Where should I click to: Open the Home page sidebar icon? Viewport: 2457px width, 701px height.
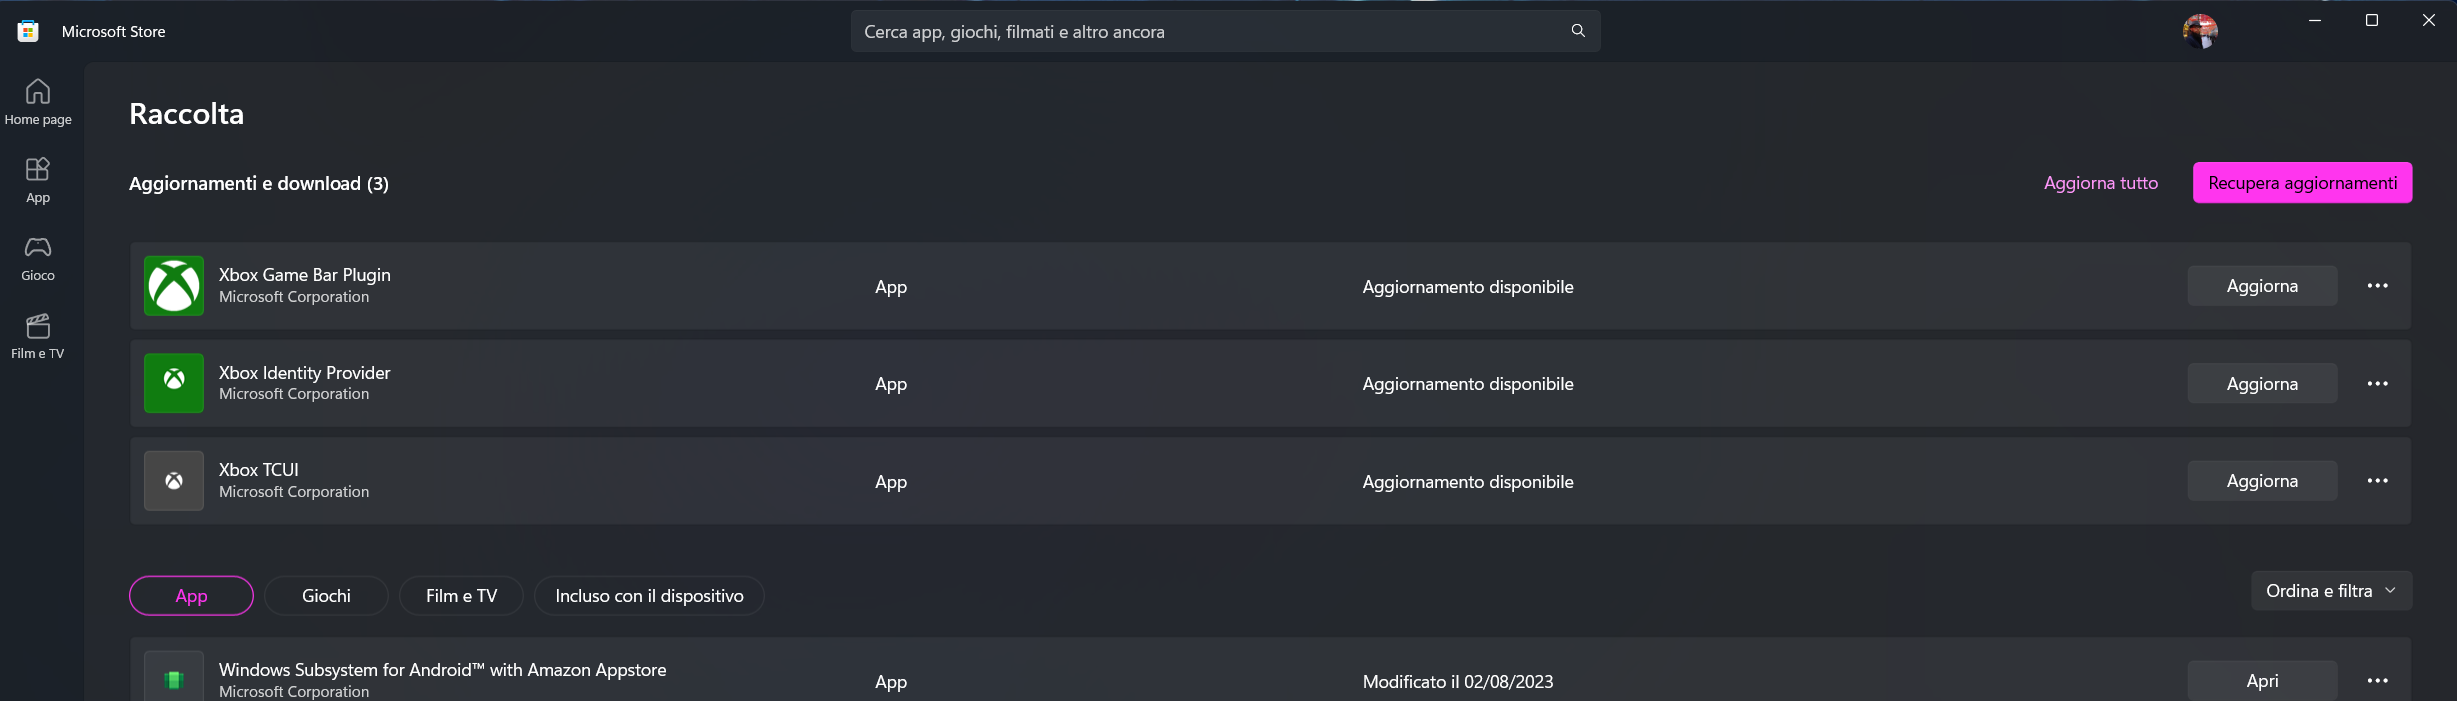click(x=38, y=102)
